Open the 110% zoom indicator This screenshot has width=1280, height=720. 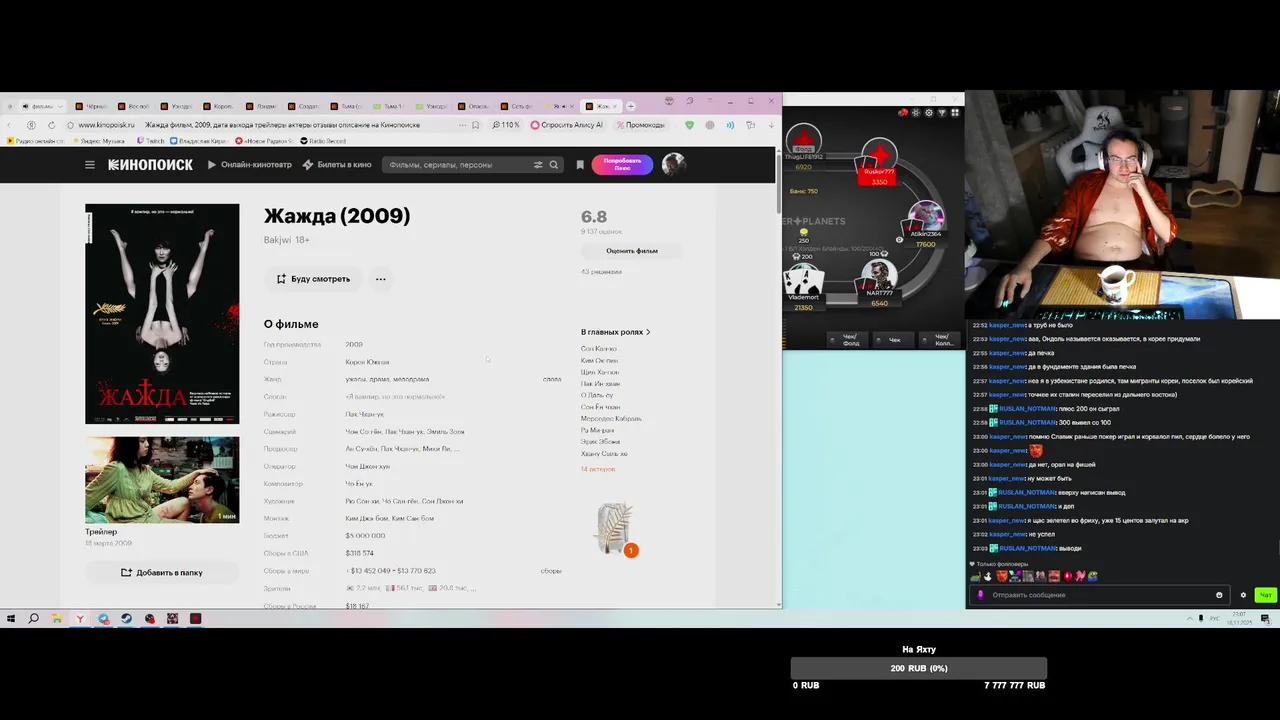tap(506, 125)
